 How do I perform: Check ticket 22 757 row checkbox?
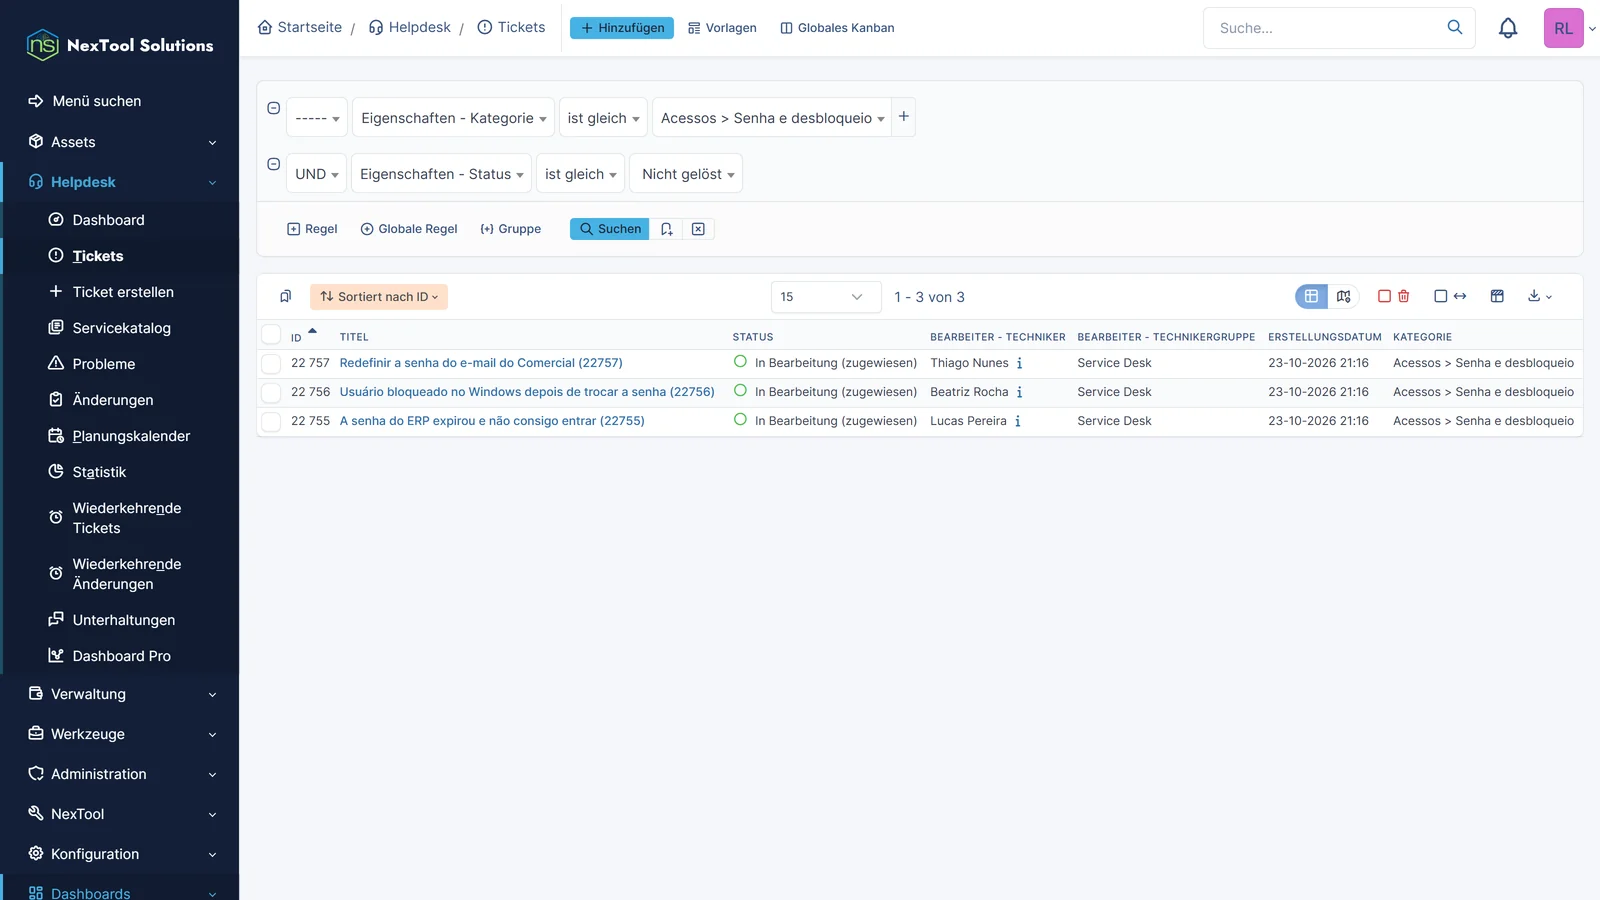click(x=271, y=363)
